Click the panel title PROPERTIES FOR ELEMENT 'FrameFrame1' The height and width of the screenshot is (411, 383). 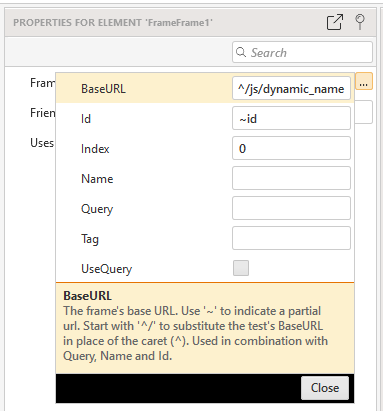113,23
